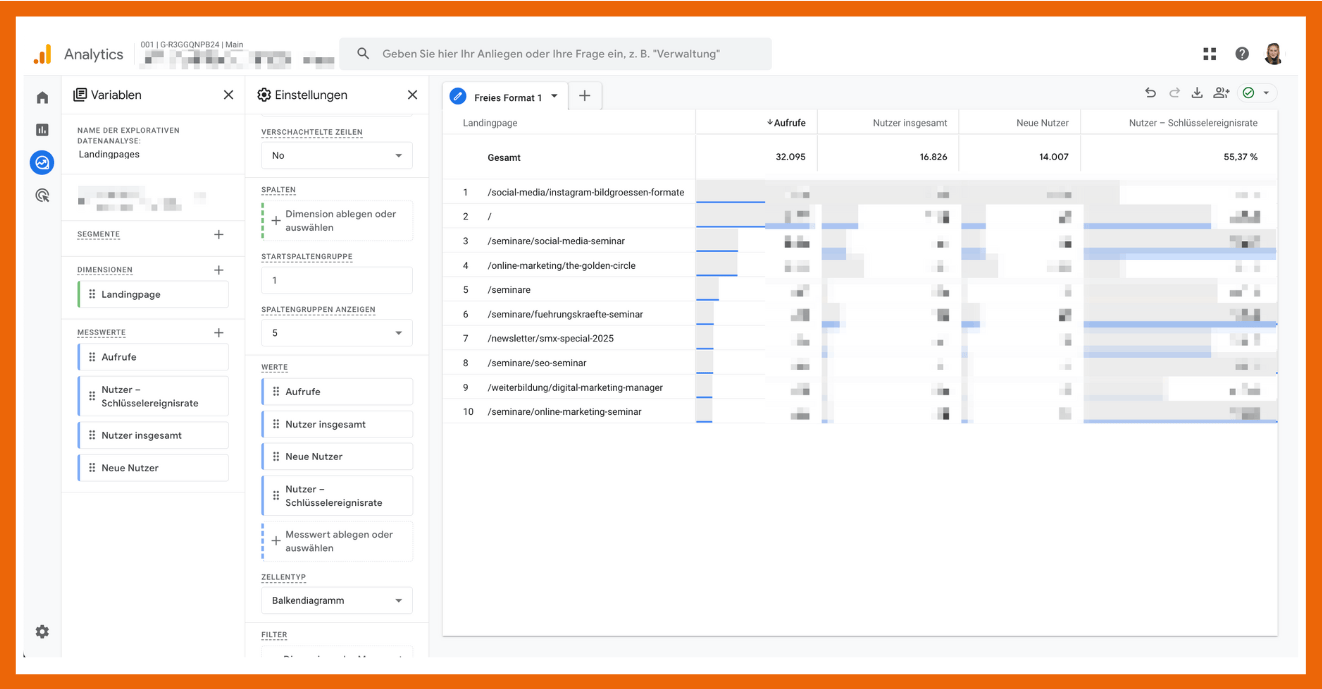Open Spaltengruppen anzeigen dropdown
The image size is (1322, 689).
(336, 333)
